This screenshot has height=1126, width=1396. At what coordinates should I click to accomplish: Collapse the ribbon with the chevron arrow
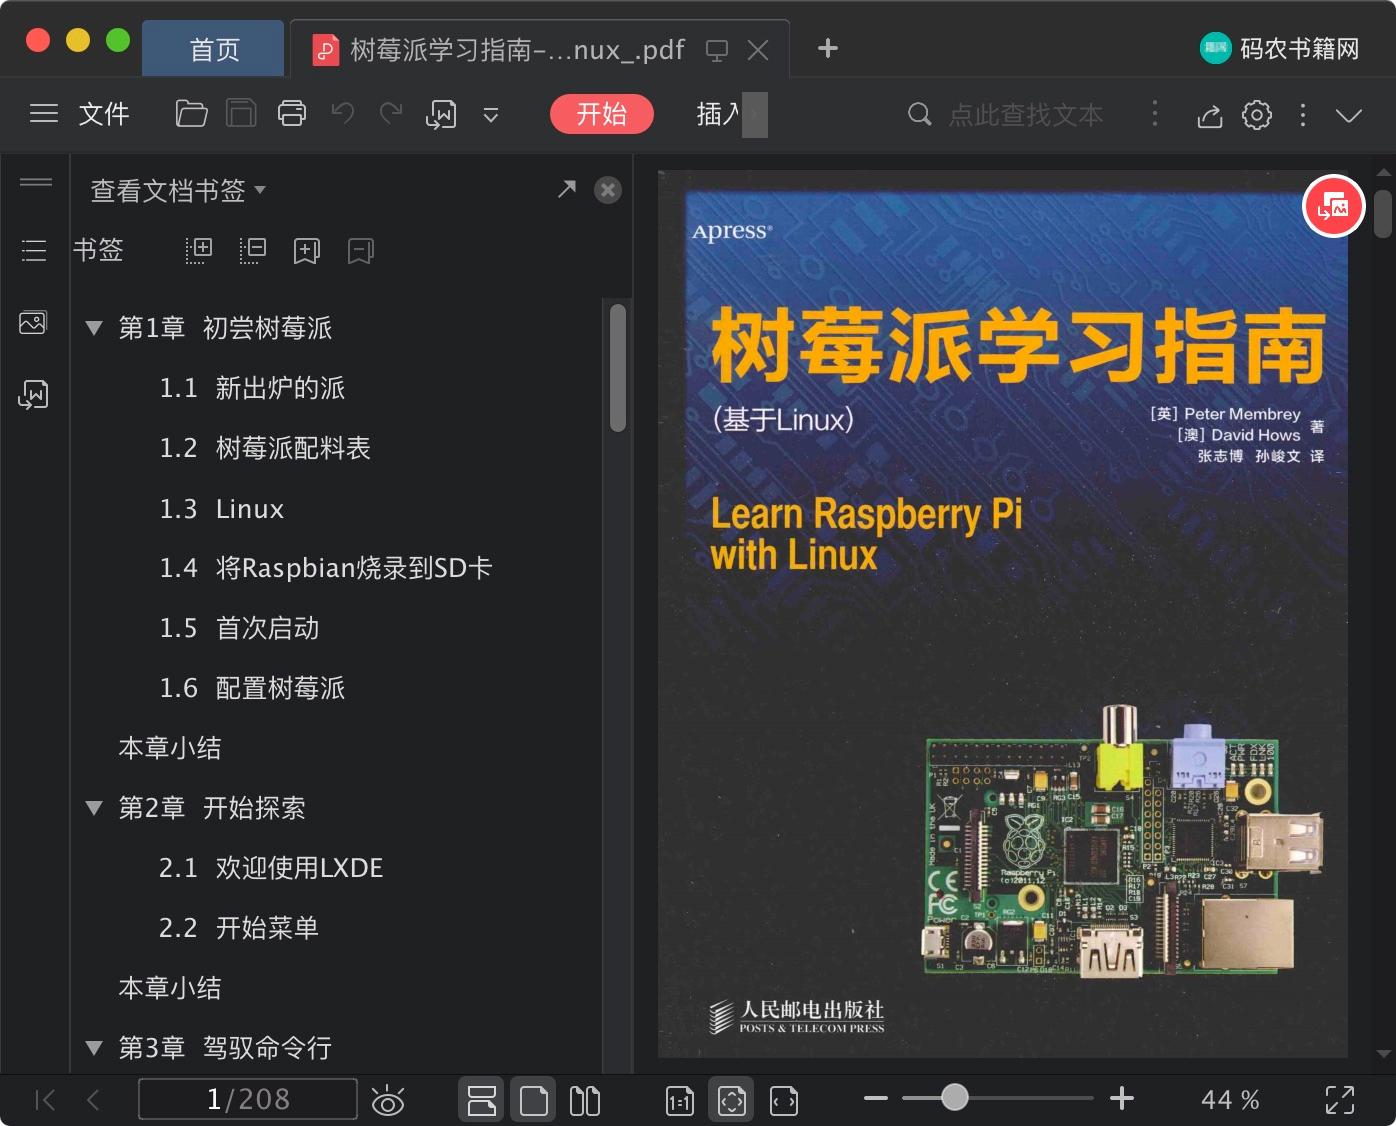[x=1349, y=115]
